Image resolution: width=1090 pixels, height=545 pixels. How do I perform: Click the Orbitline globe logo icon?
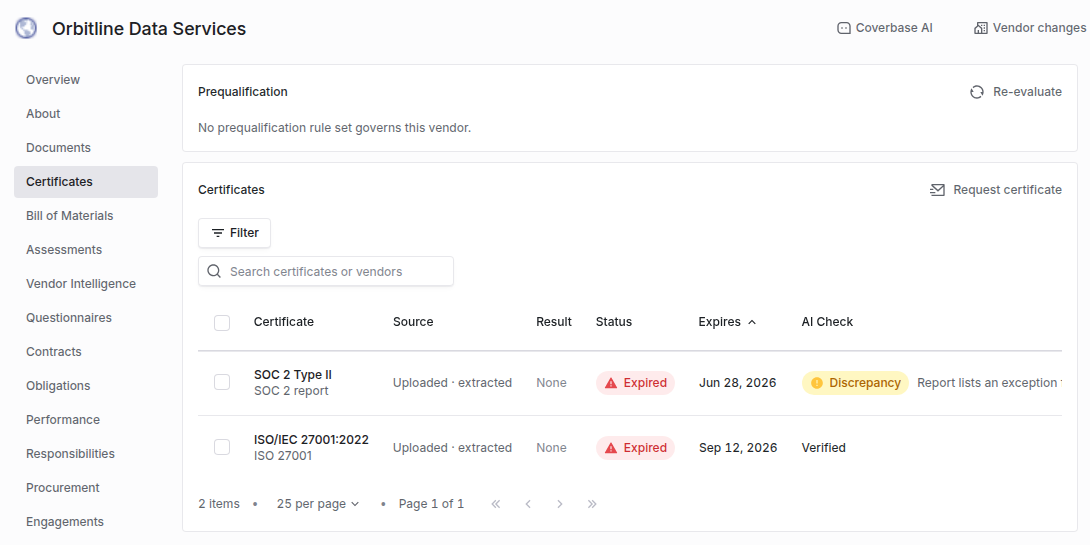[x=26, y=29]
